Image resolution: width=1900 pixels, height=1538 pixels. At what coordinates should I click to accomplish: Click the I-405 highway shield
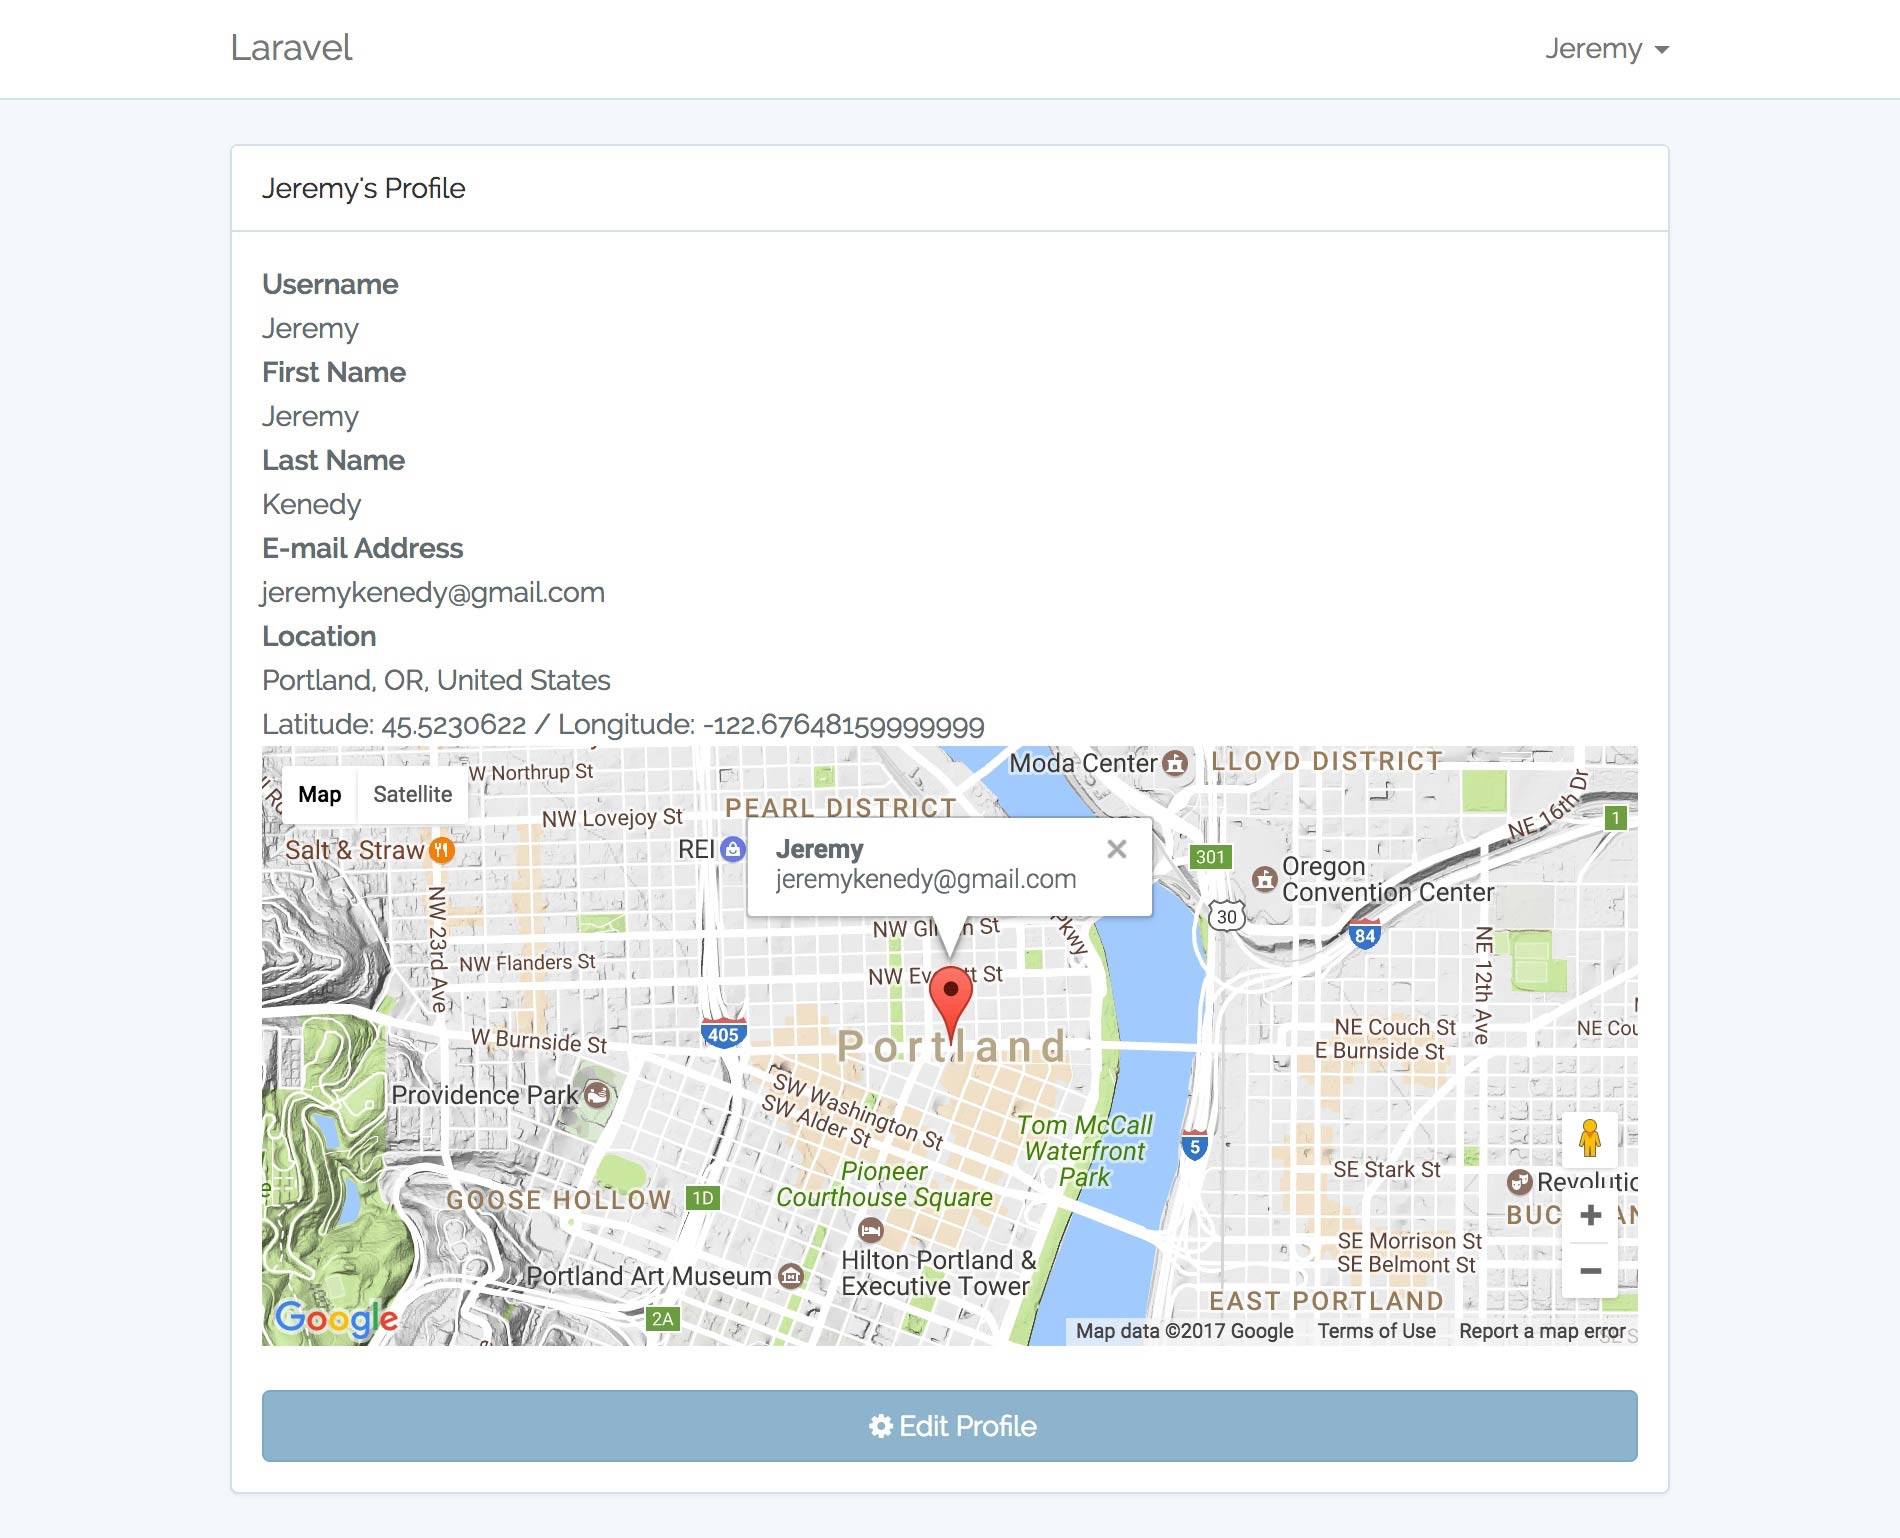tap(723, 1033)
